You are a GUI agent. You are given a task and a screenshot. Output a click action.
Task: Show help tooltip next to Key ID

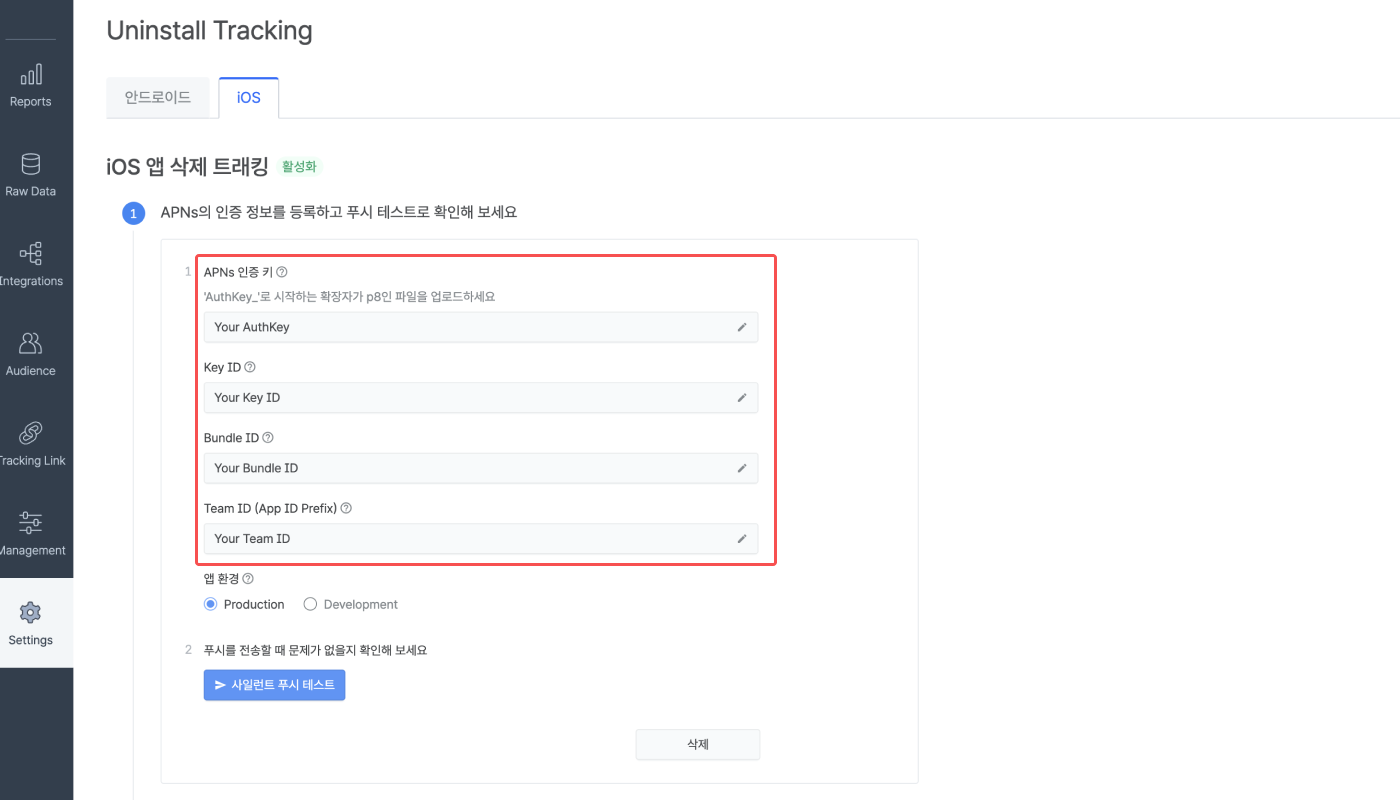tap(250, 367)
